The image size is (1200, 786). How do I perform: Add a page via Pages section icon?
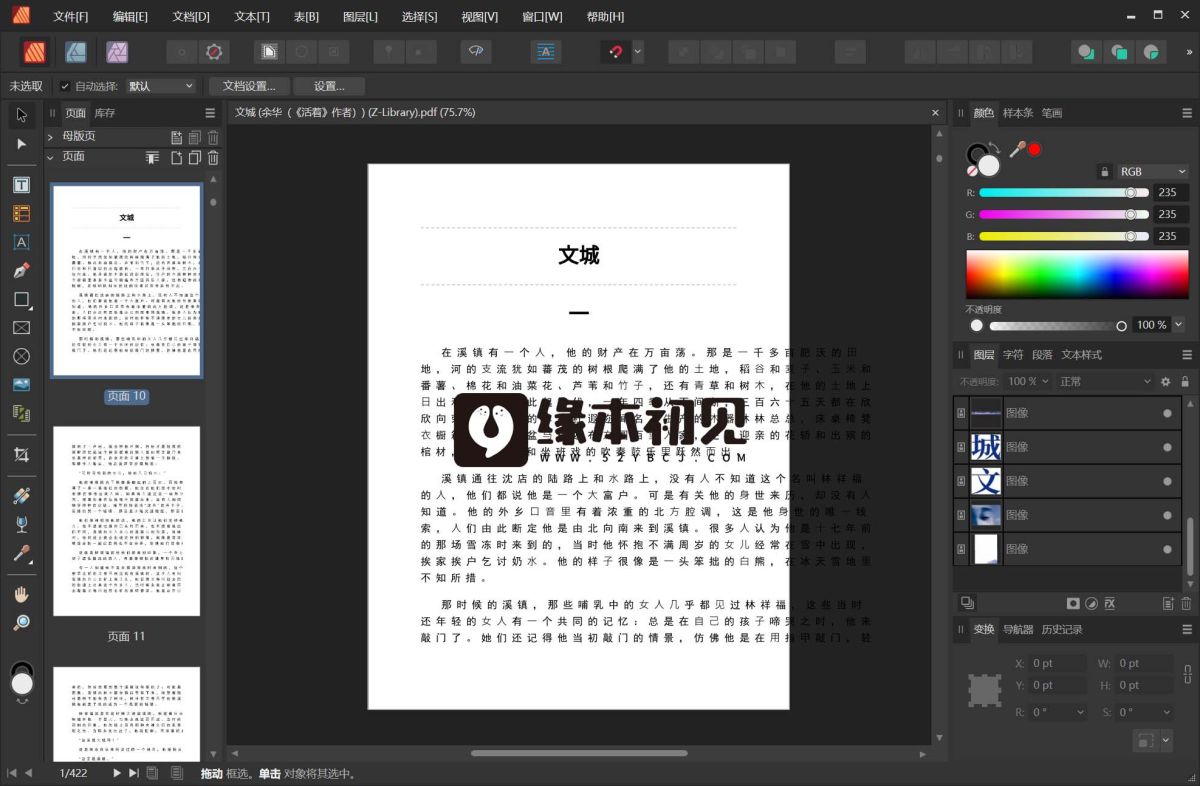(177, 157)
